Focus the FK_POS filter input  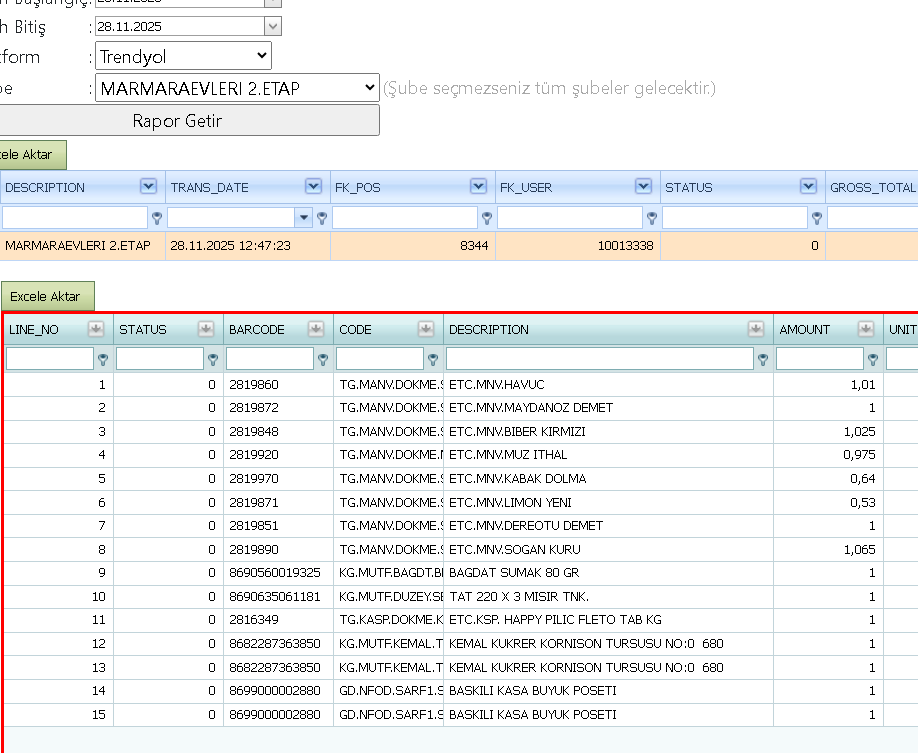point(405,218)
